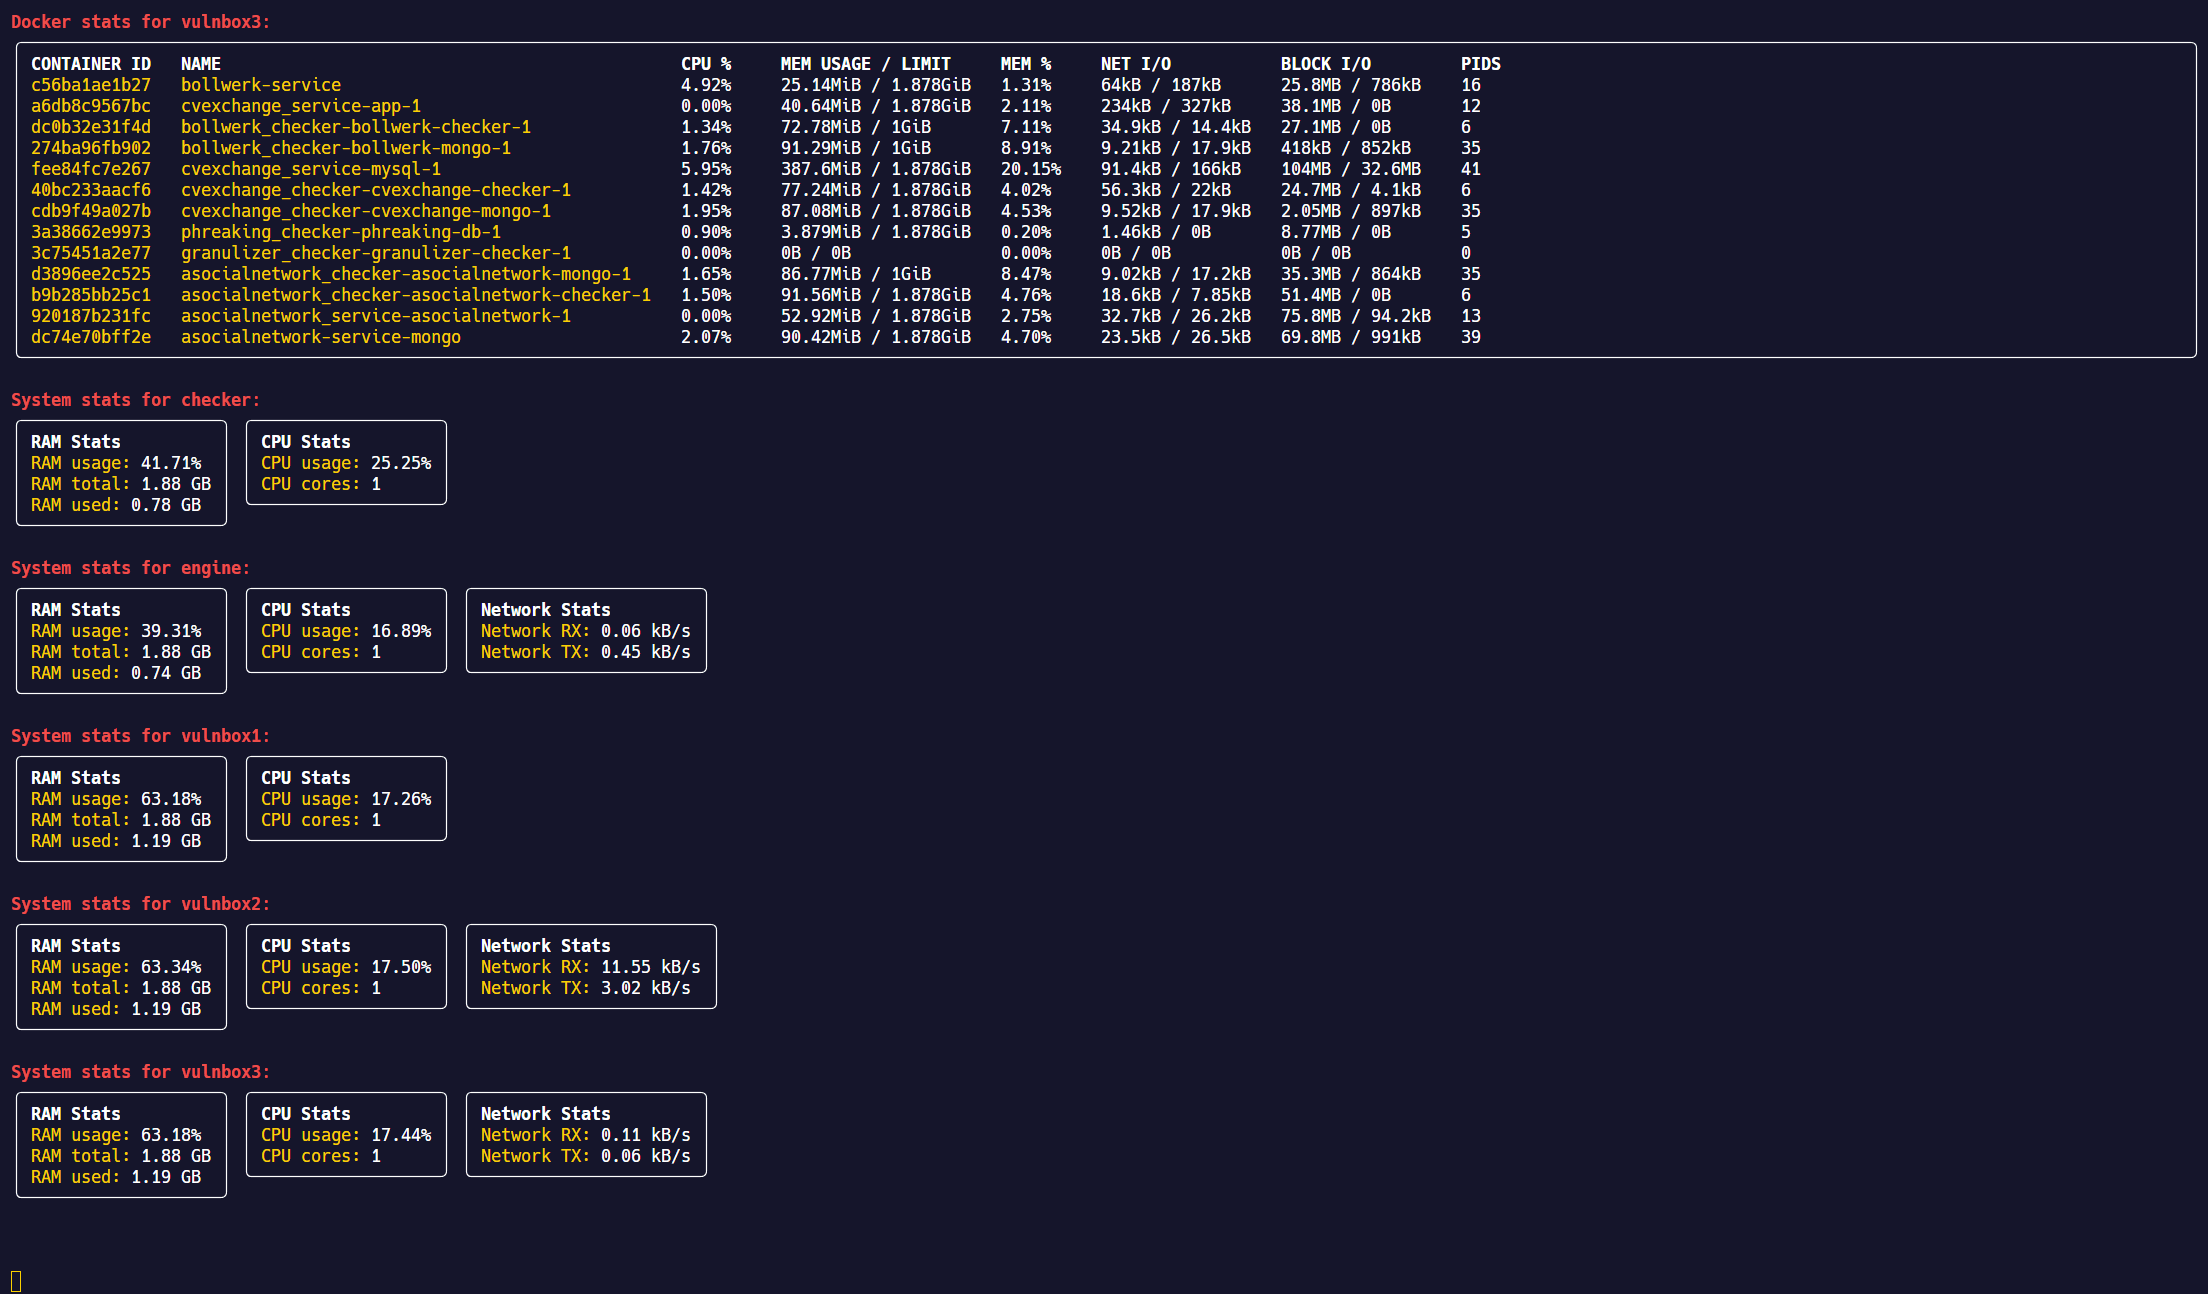Open the Network Stats panel for vulnbox2

[590, 966]
